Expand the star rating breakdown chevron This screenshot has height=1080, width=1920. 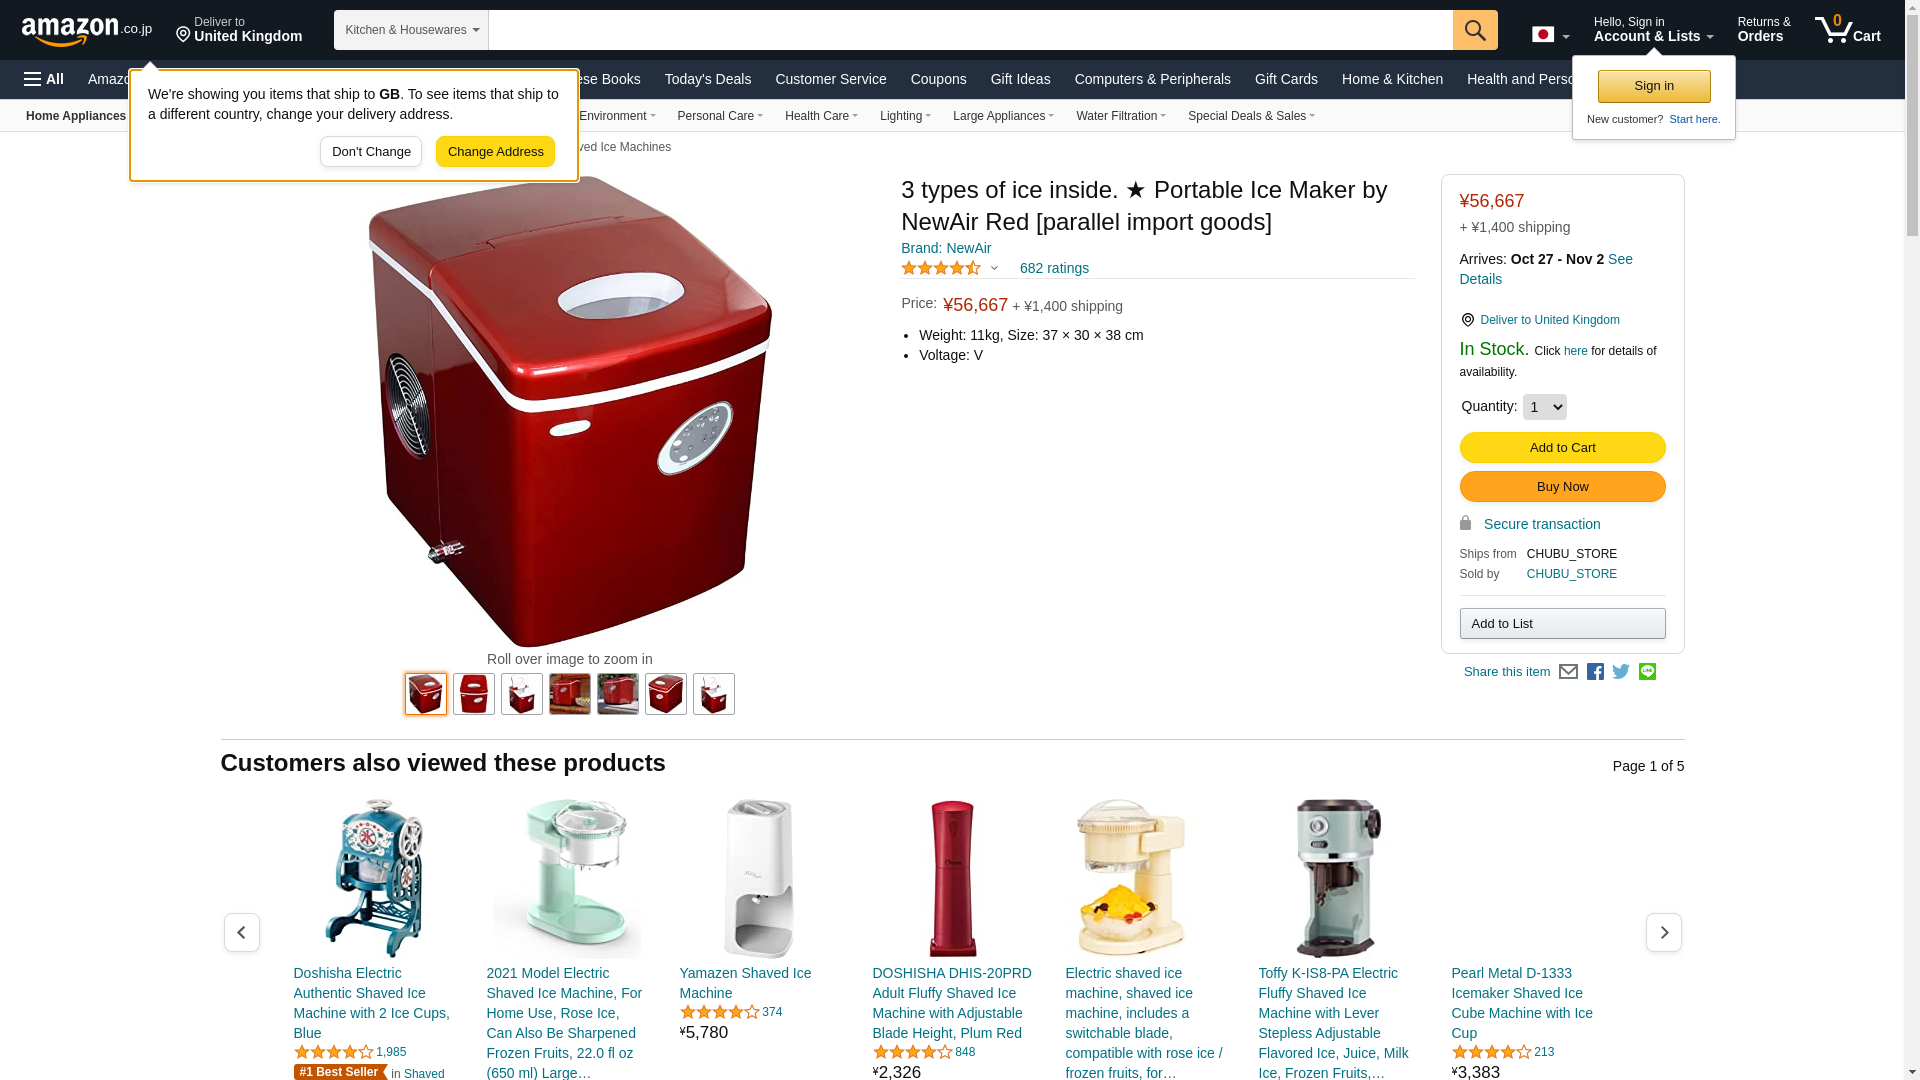tap(994, 268)
